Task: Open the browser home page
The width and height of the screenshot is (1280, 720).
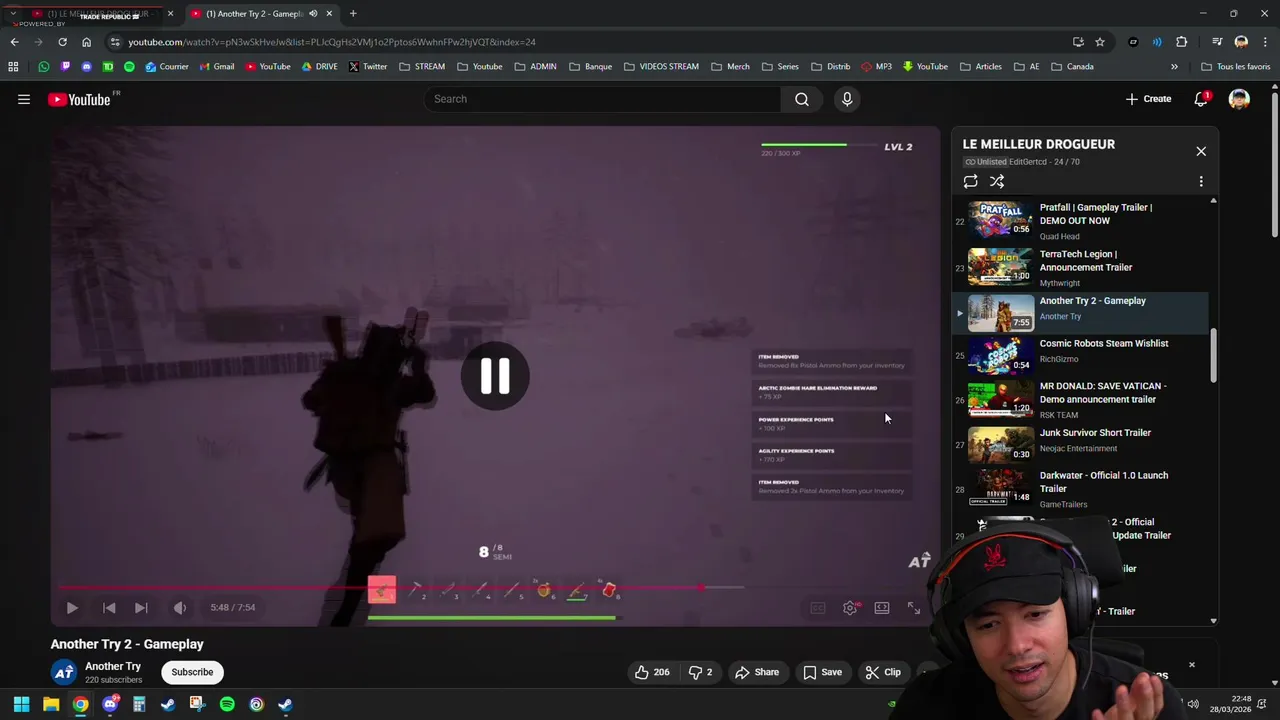Action: click(86, 42)
